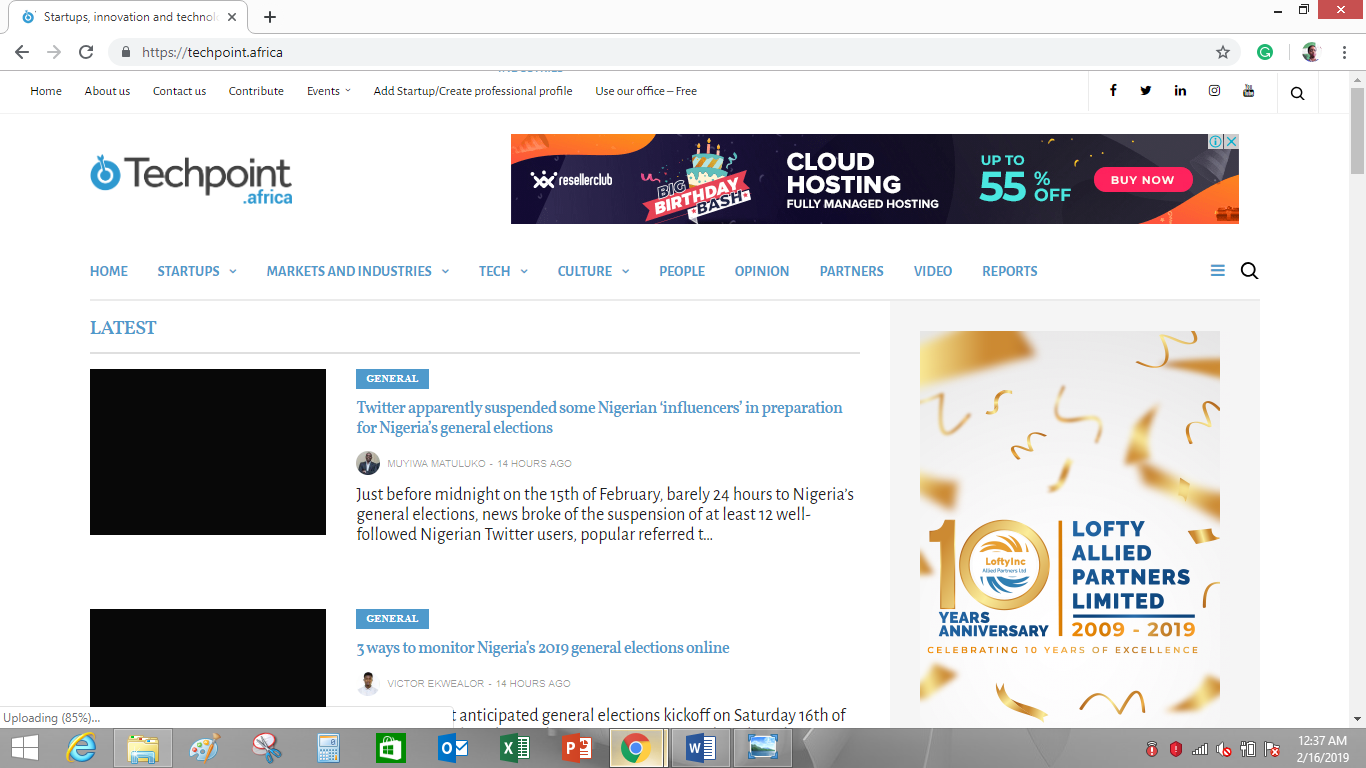The width and height of the screenshot is (1366, 768).
Task: Visit Techpoint's Instagram via its icon
Action: pyautogui.click(x=1214, y=91)
